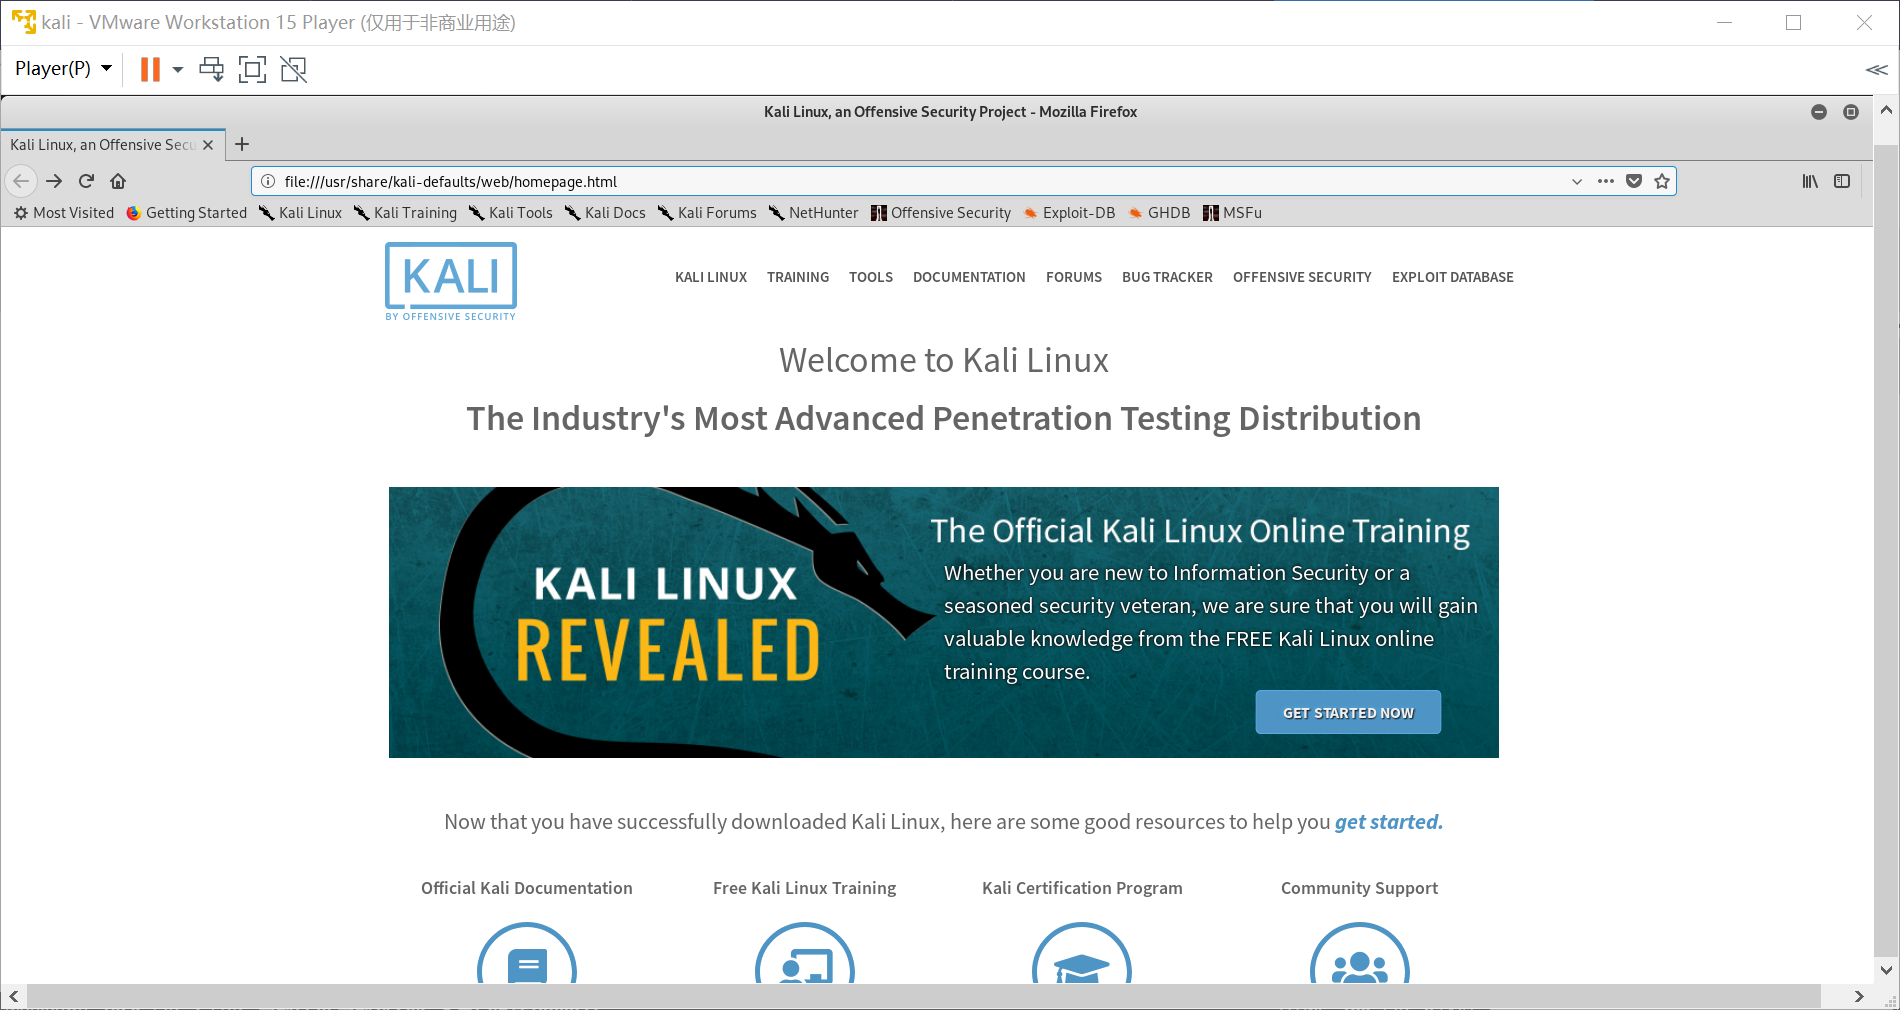Click the documentation chat-bubble circle icon
Screen dimensions: 1900x1010
coord(527,954)
